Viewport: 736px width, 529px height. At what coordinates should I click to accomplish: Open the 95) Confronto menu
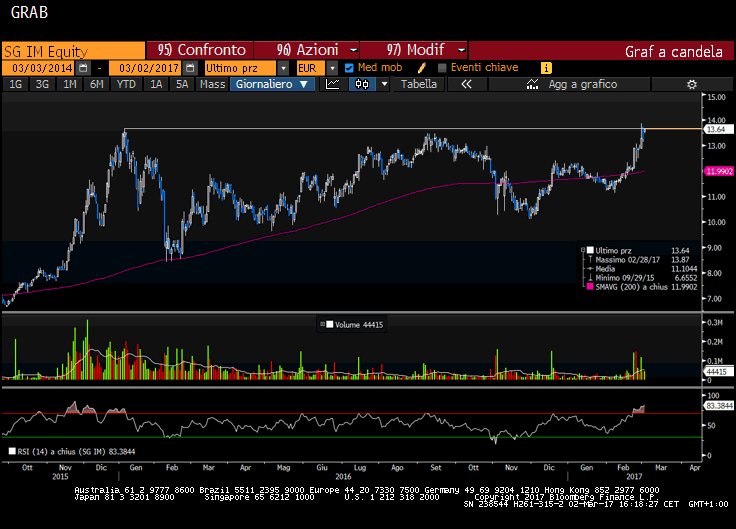click(x=200, y=49)
